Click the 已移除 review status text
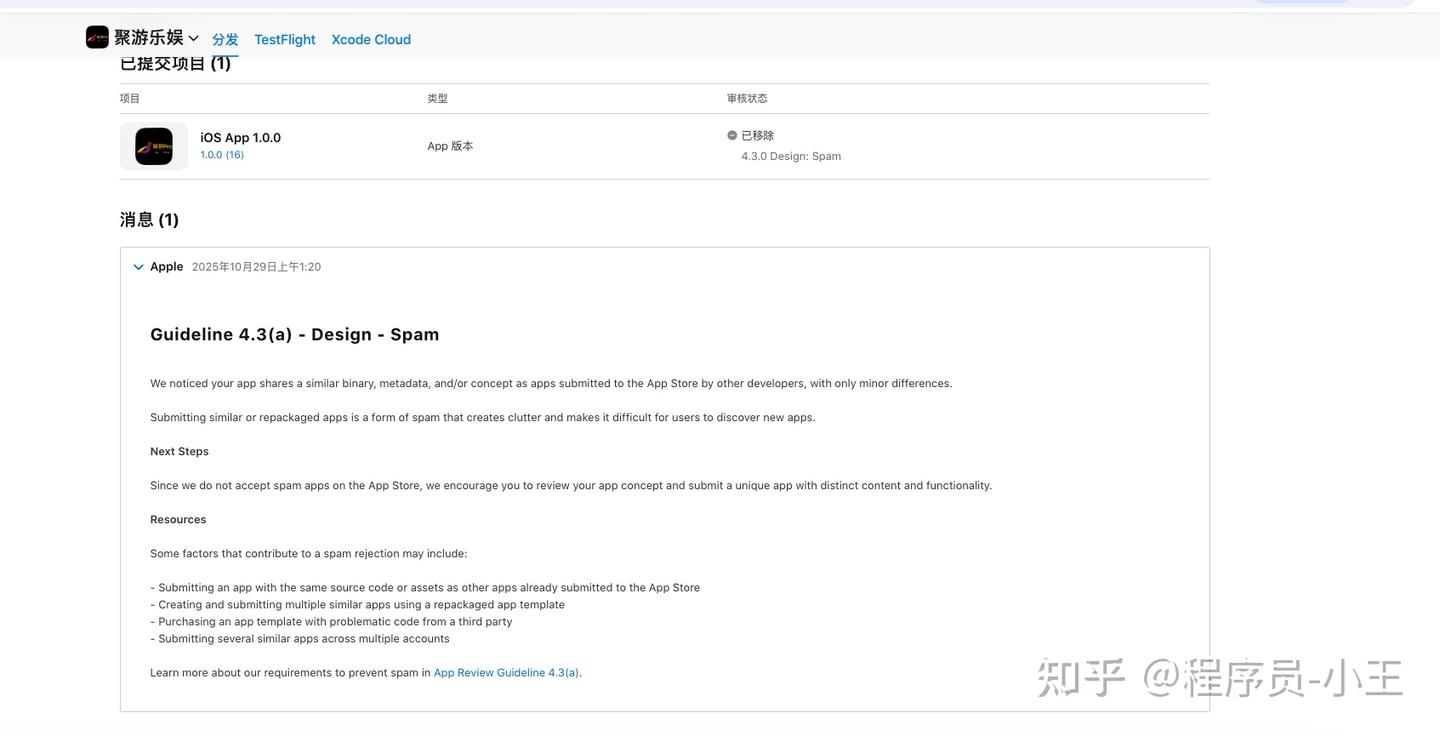The width and height of the screenshot is (1440, 736). pyautogui.click(x=757, y=136)
